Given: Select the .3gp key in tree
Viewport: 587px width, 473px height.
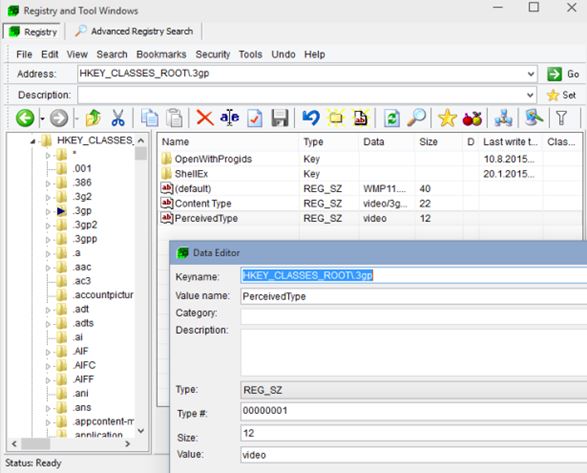Looking at the screenshot, I should [82, 211].
